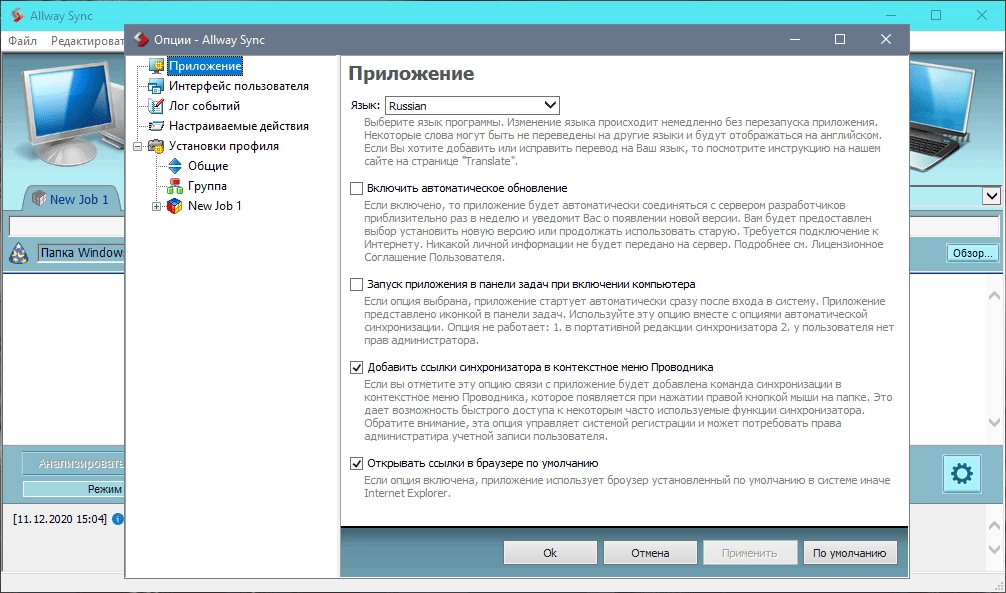The height and width of the screenshot is (593, 1006).
Task: Close the Опции dialog window
Action: coord(886,39)
